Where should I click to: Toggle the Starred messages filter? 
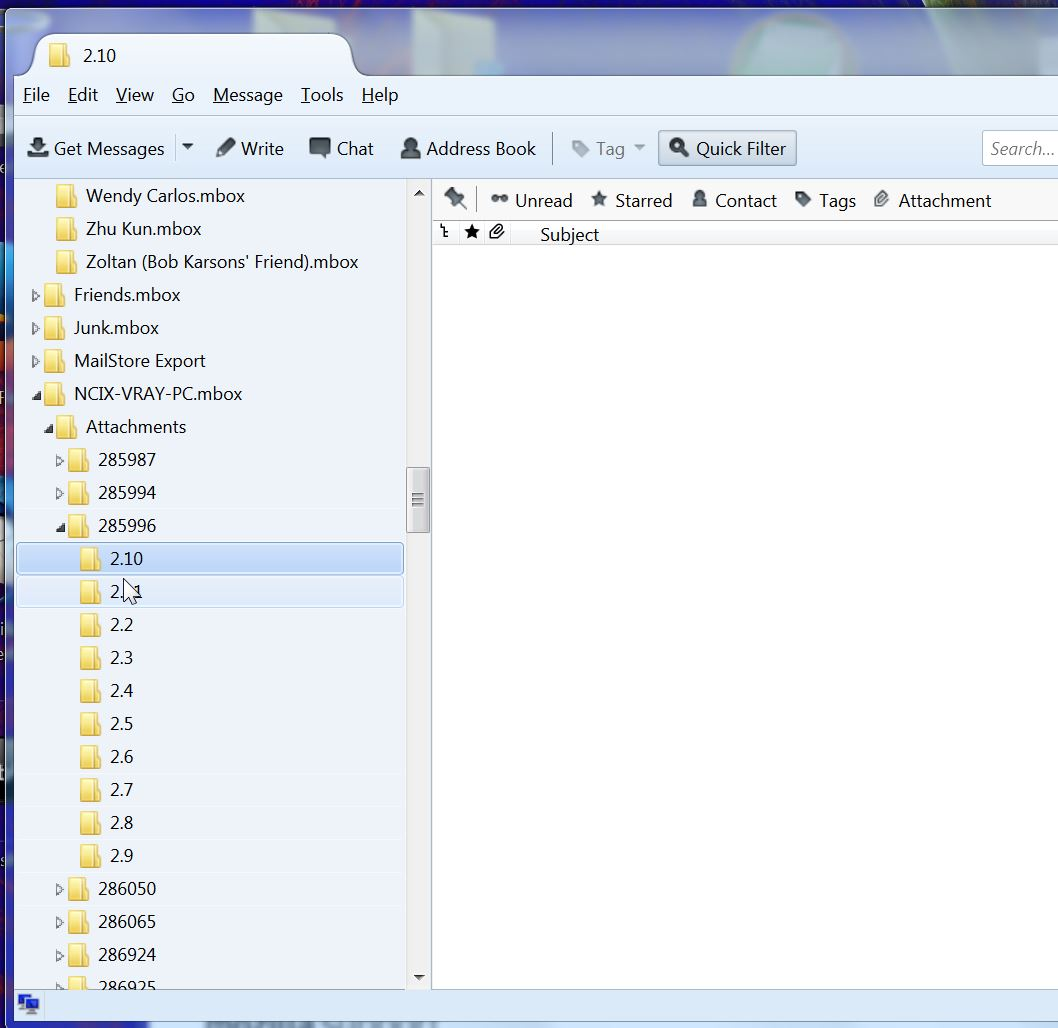[x=631, y=200]
